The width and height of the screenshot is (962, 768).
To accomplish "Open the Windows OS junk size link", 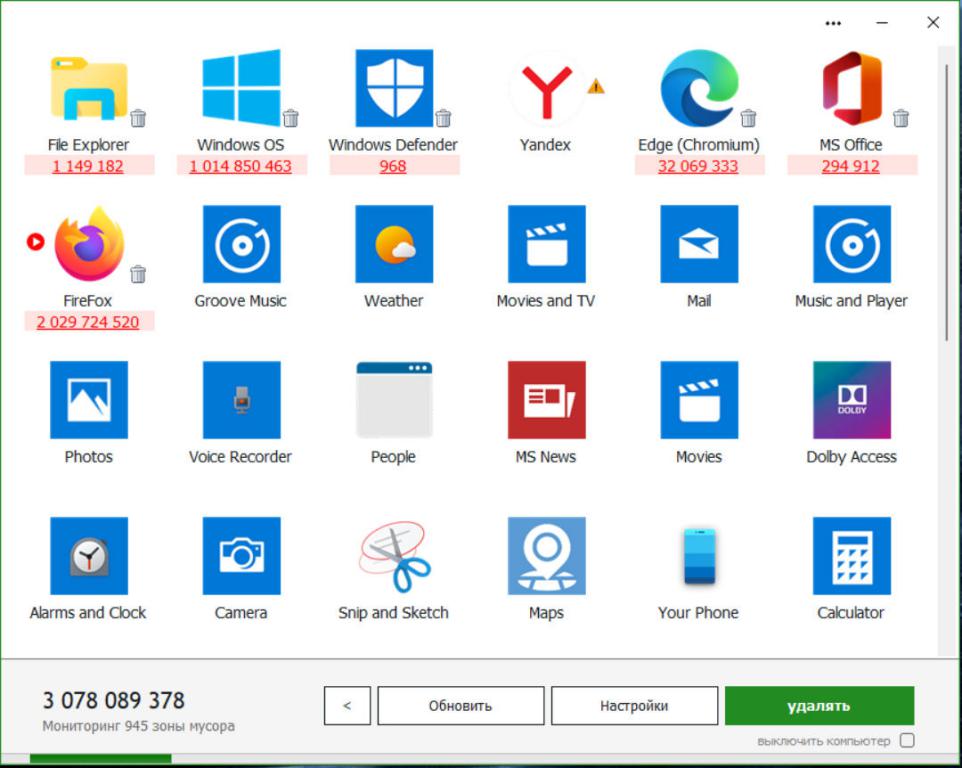I will click(241, 166).
